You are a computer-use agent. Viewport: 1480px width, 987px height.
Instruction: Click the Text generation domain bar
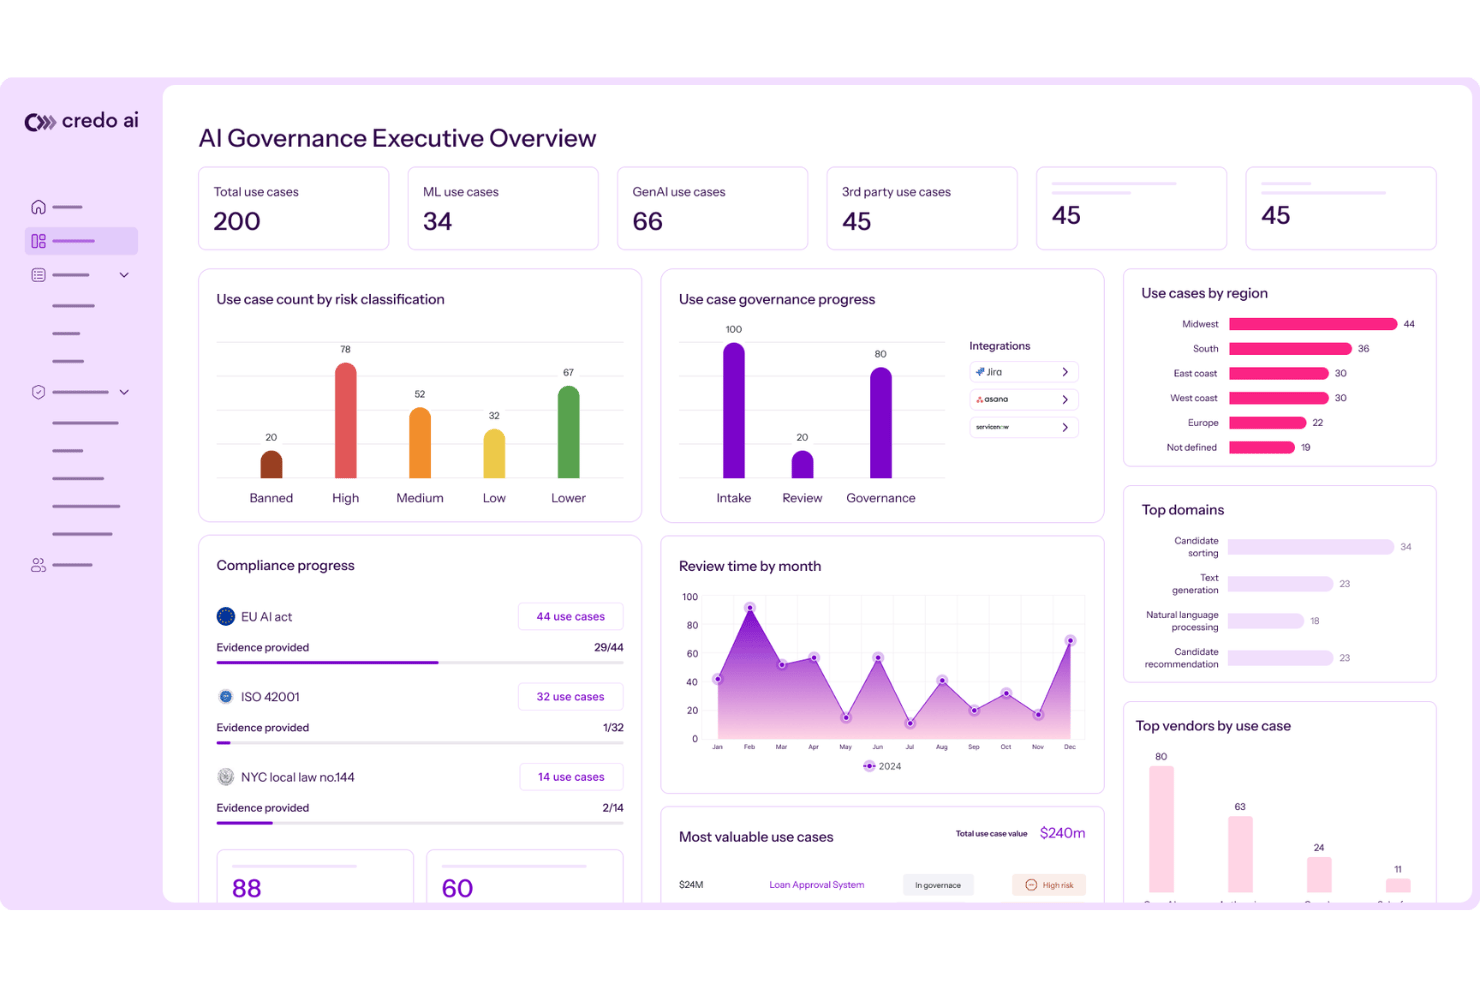(1281, 584)
